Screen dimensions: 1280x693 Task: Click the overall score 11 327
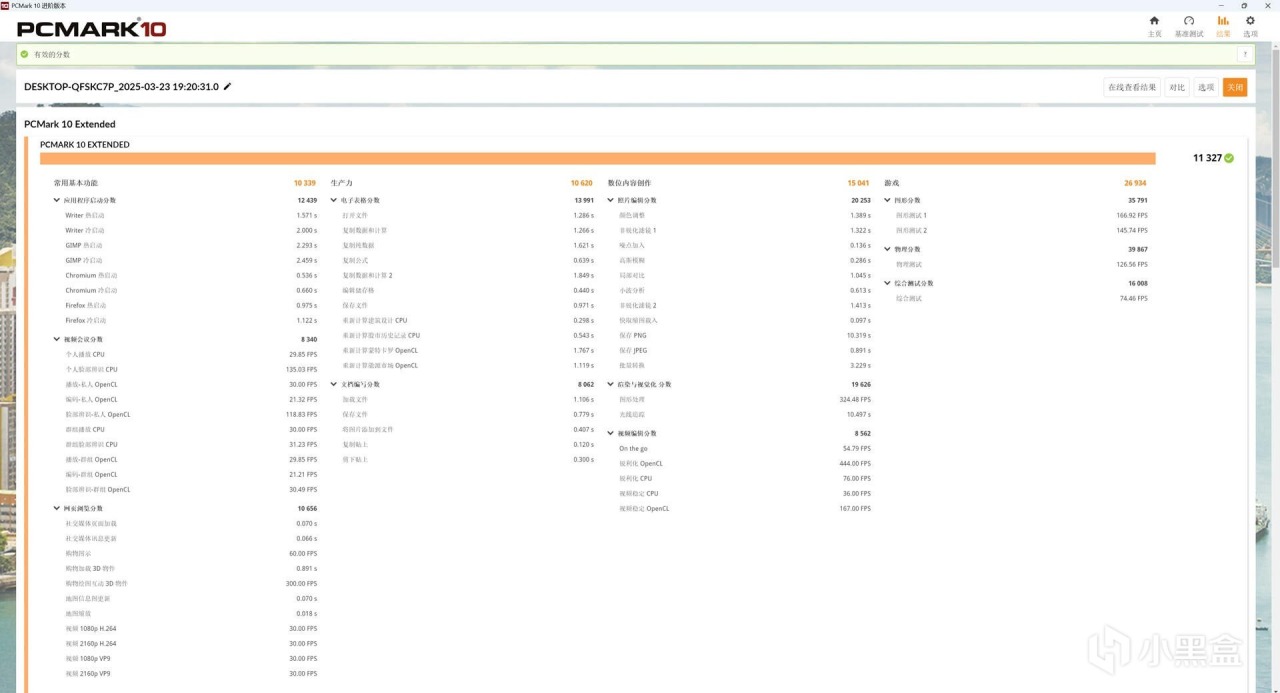tap(1207, 158)
